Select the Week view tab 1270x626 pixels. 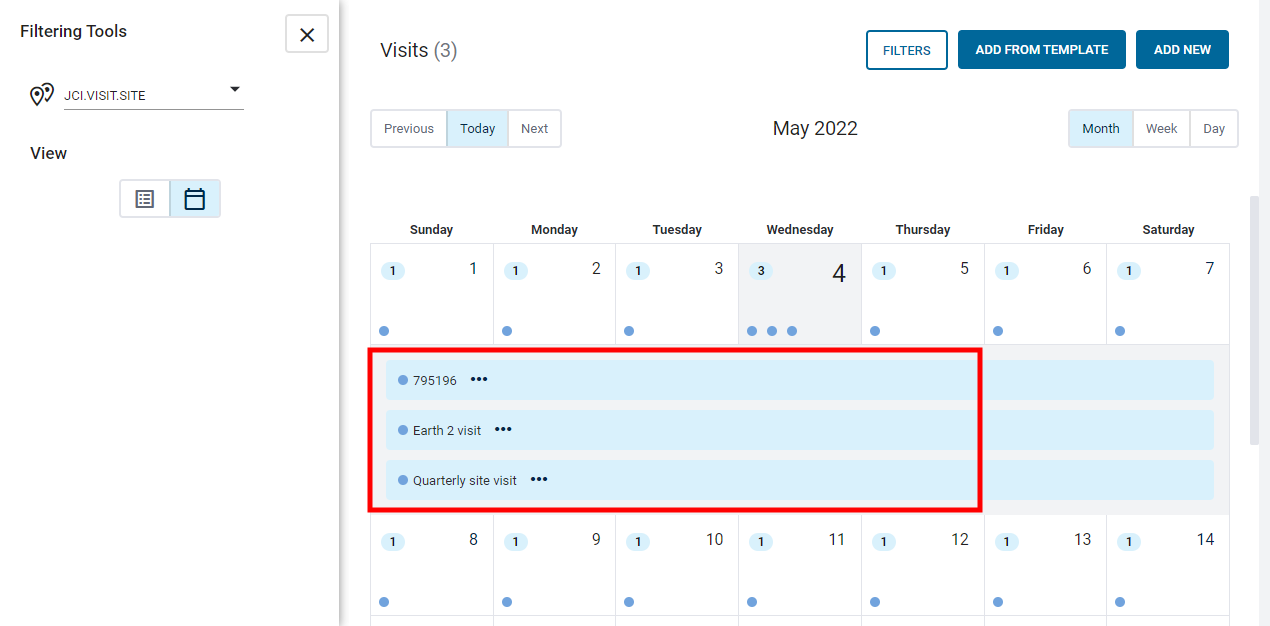1162,129
